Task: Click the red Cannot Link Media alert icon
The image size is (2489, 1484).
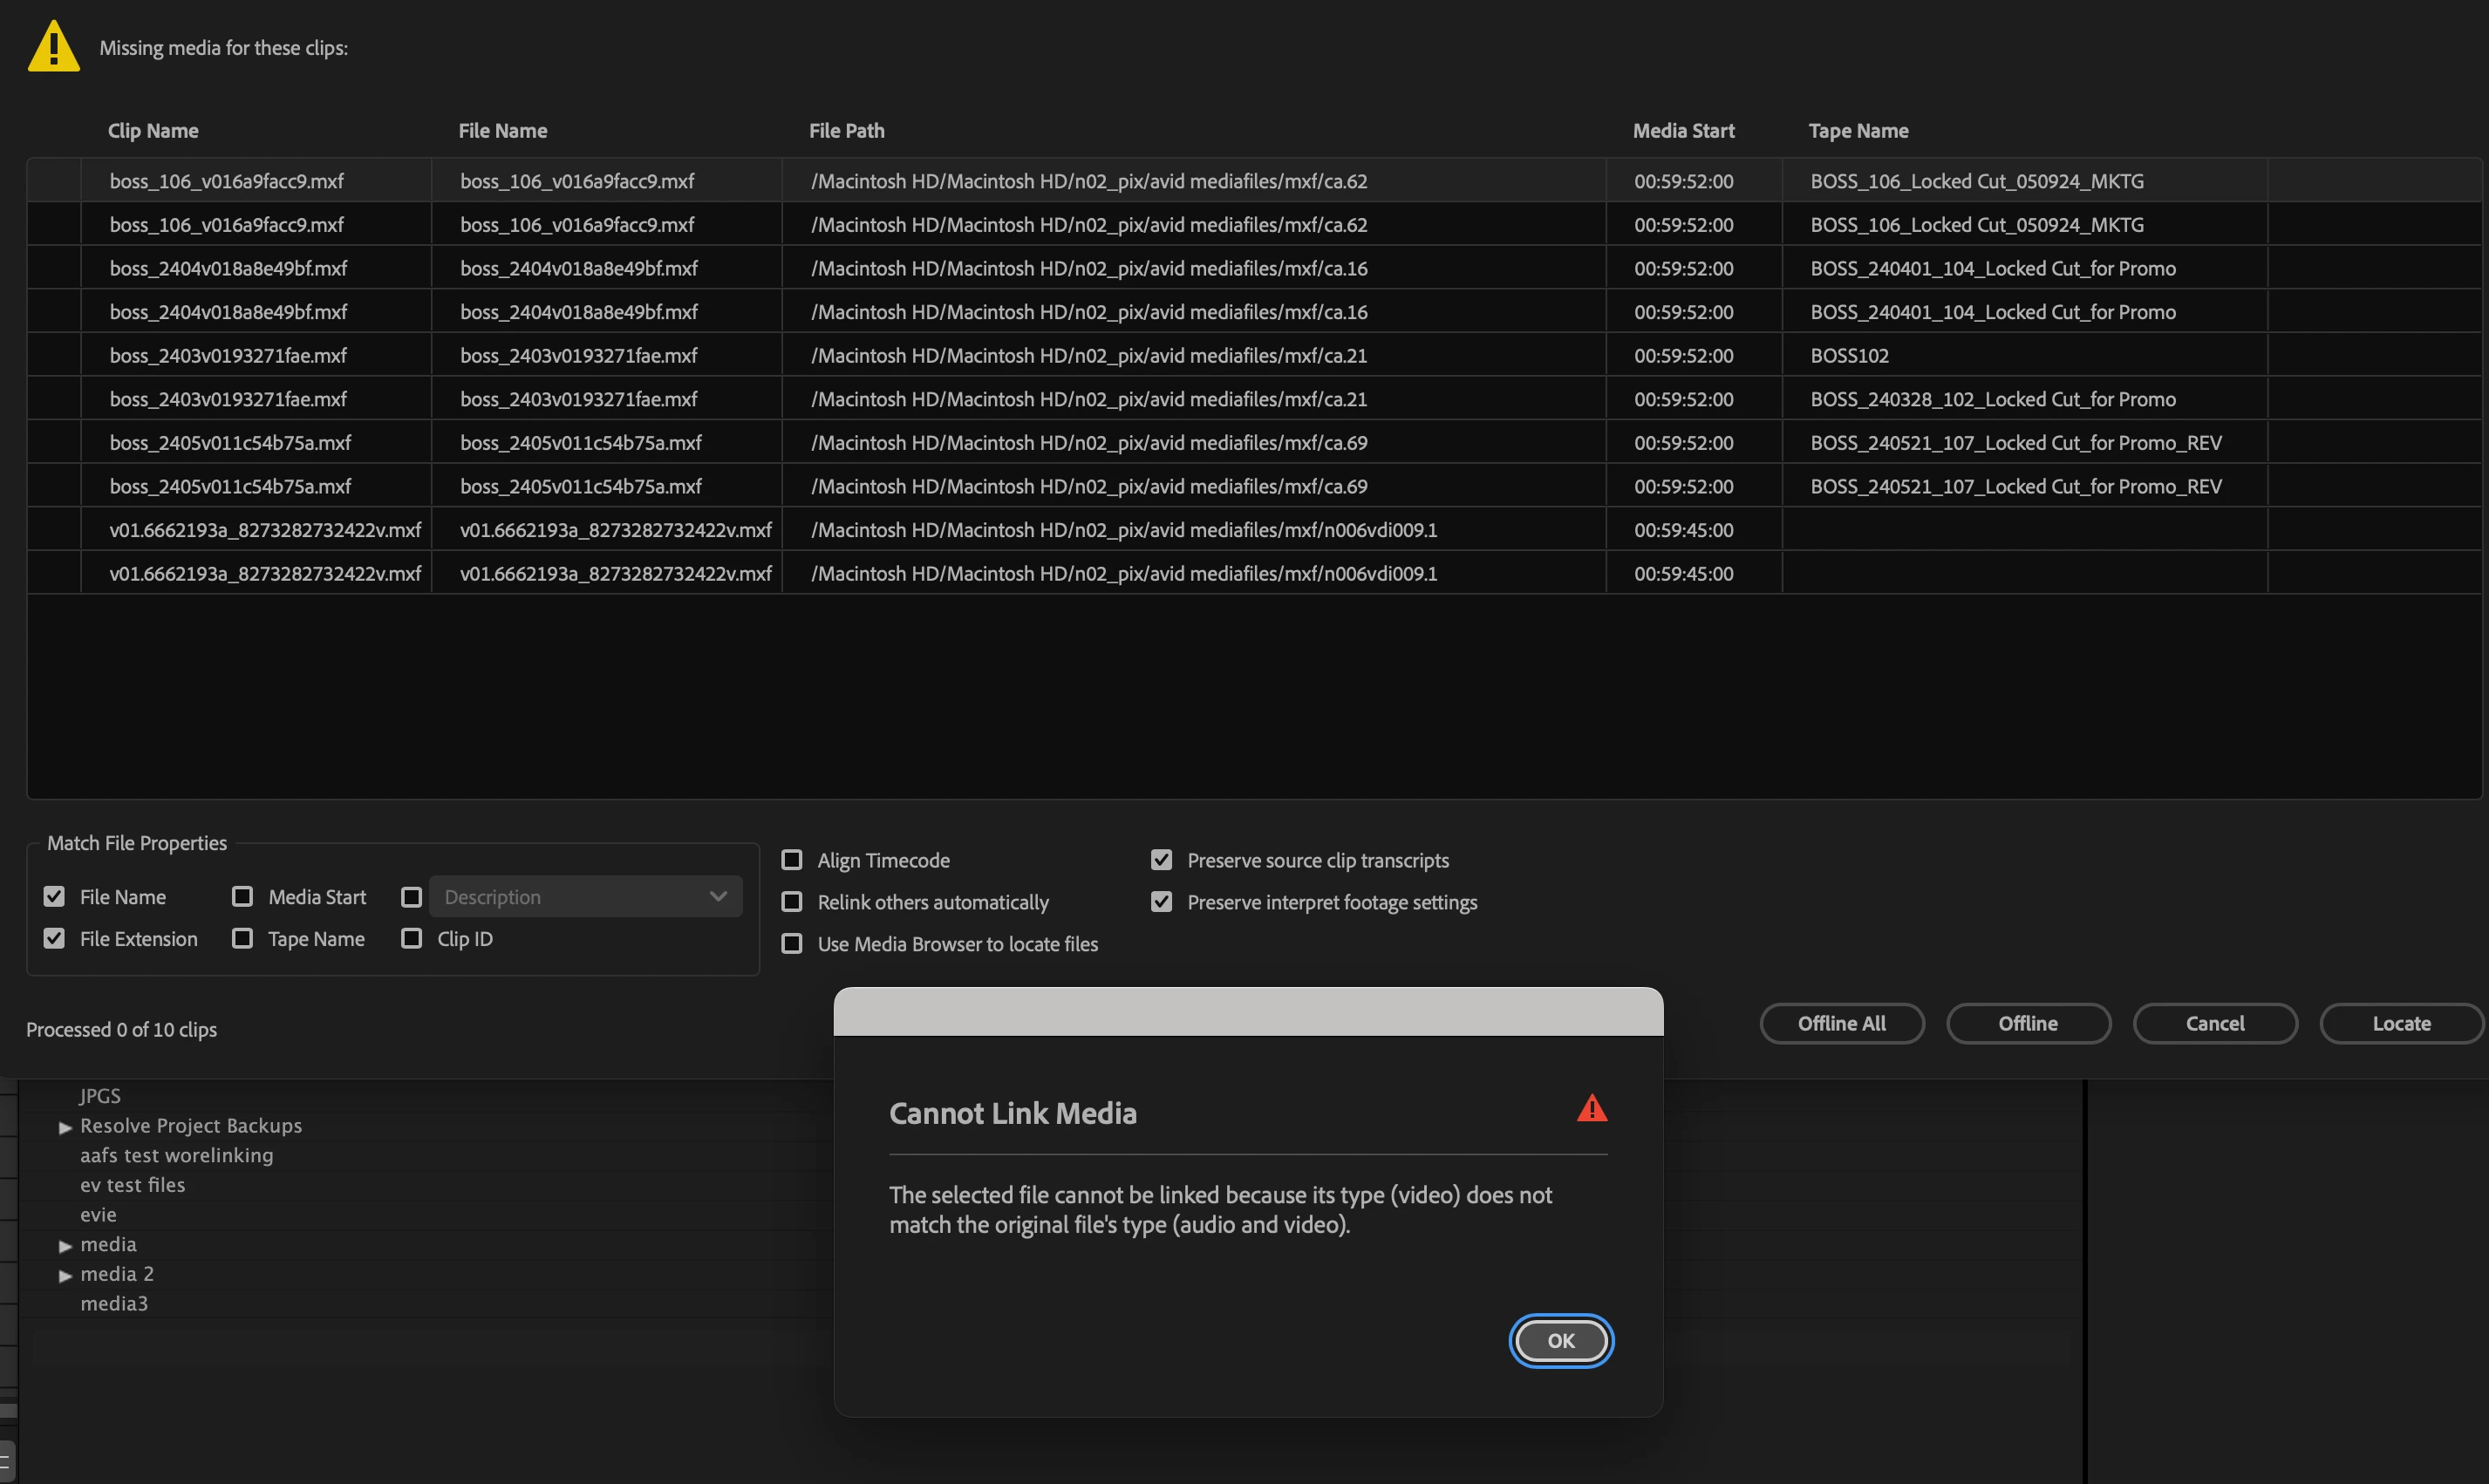Action: point(1591,1108)
